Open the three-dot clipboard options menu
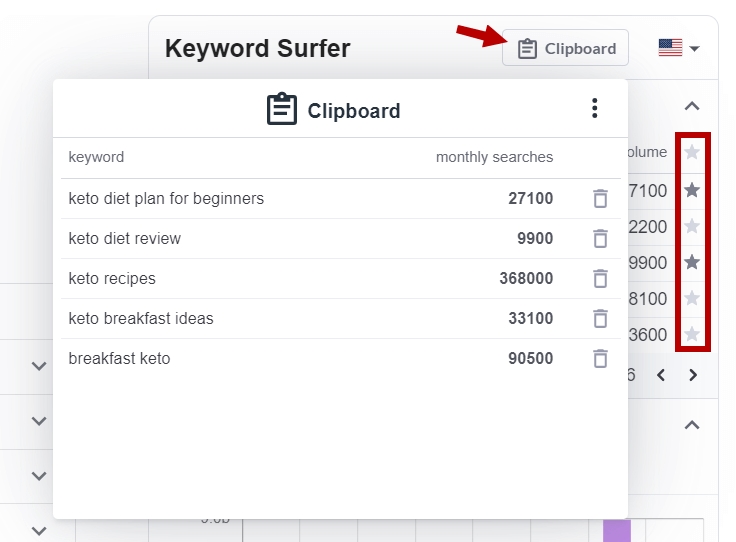 [x=595, y=109]
